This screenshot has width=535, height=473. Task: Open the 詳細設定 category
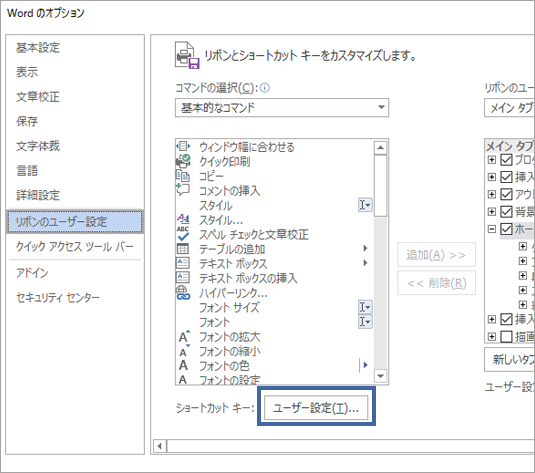pyautogui.click(x=38, y=196)
